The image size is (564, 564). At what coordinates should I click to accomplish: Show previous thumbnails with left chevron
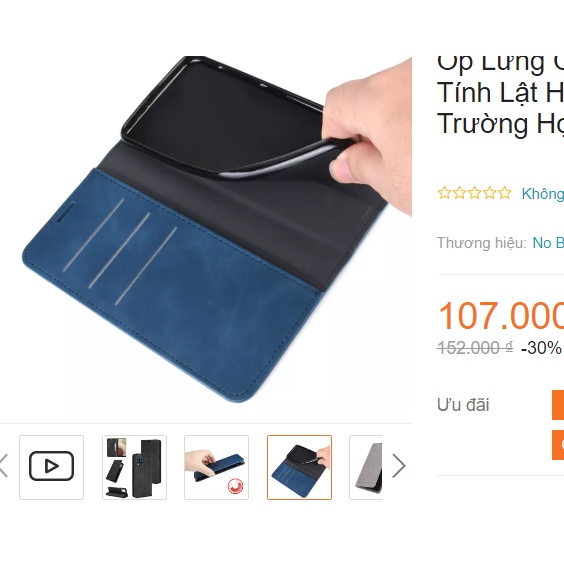point(4,466)
